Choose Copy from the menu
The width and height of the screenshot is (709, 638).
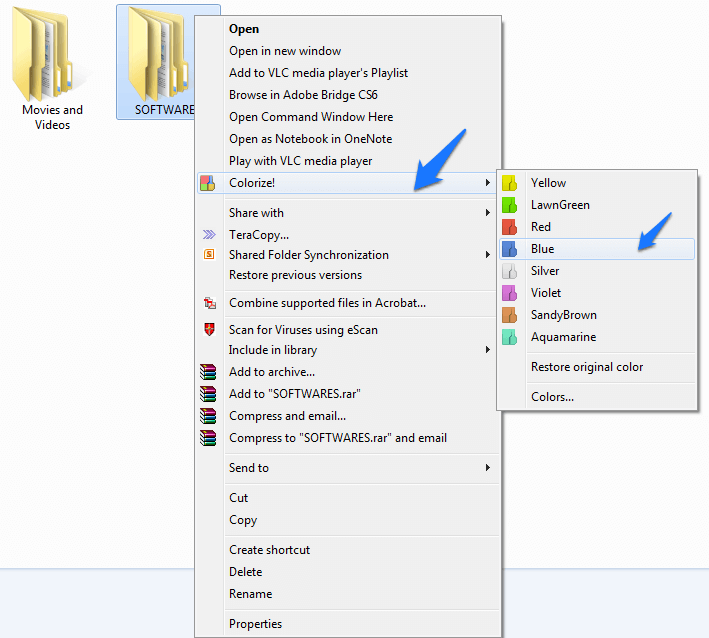pyautogui.click(x=348, y=520)
